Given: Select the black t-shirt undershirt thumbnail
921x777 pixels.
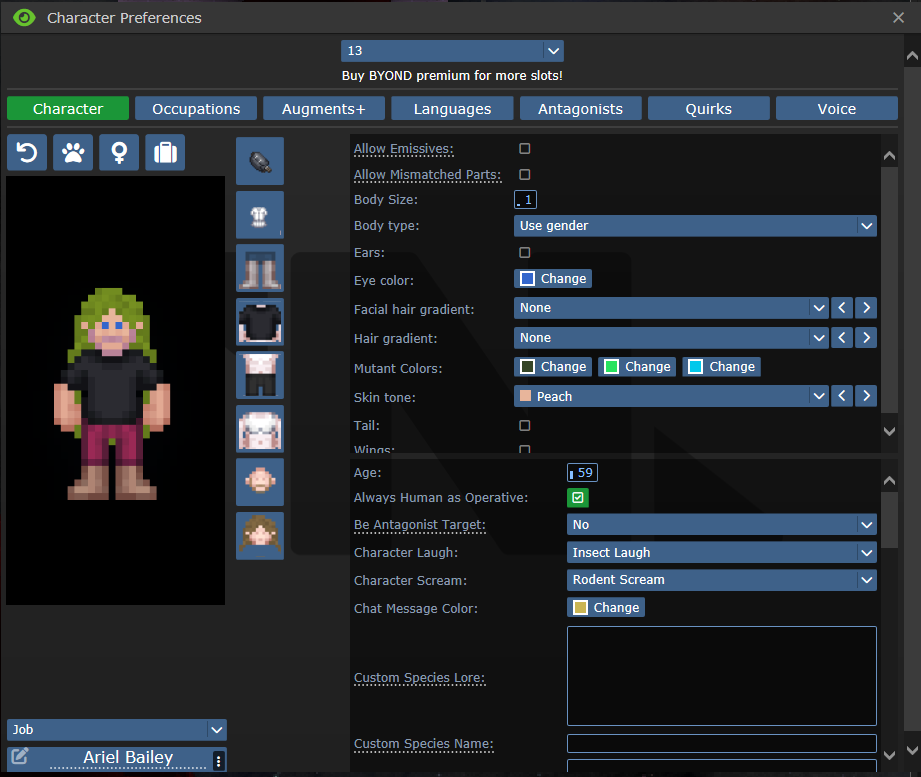Looking at the screenshot, I should coord(260,322).
